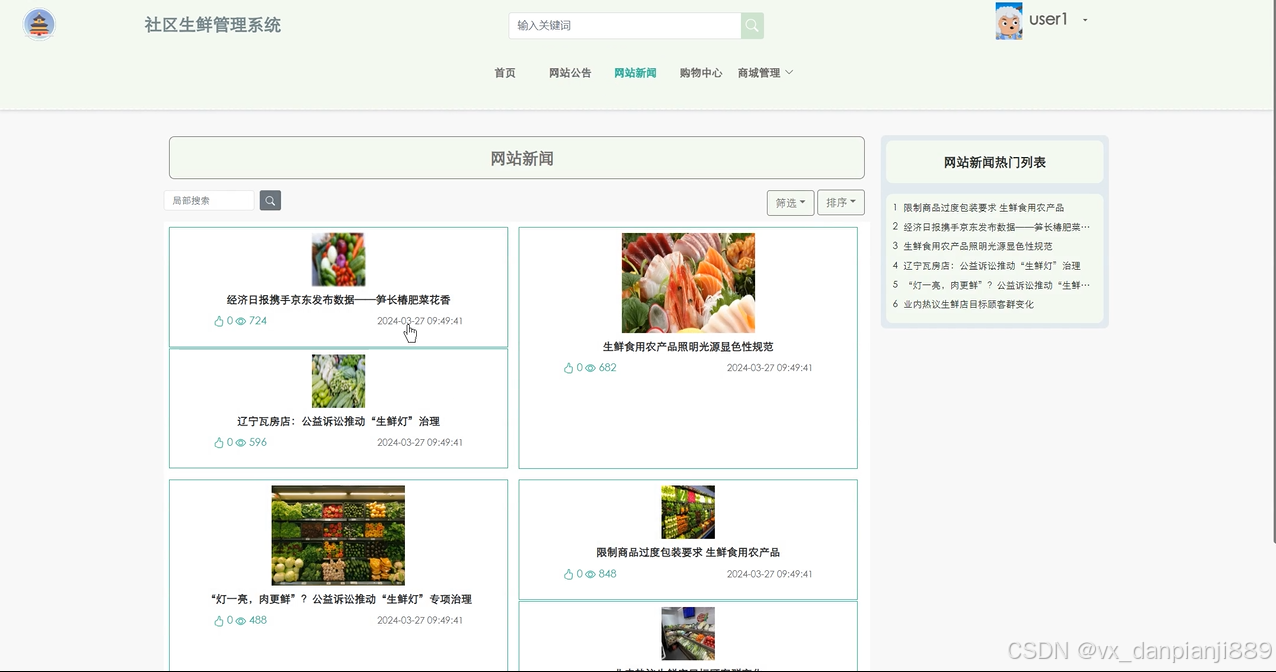Like the 经济日报携手京东 news article
1276x672 pixels.
219,321
